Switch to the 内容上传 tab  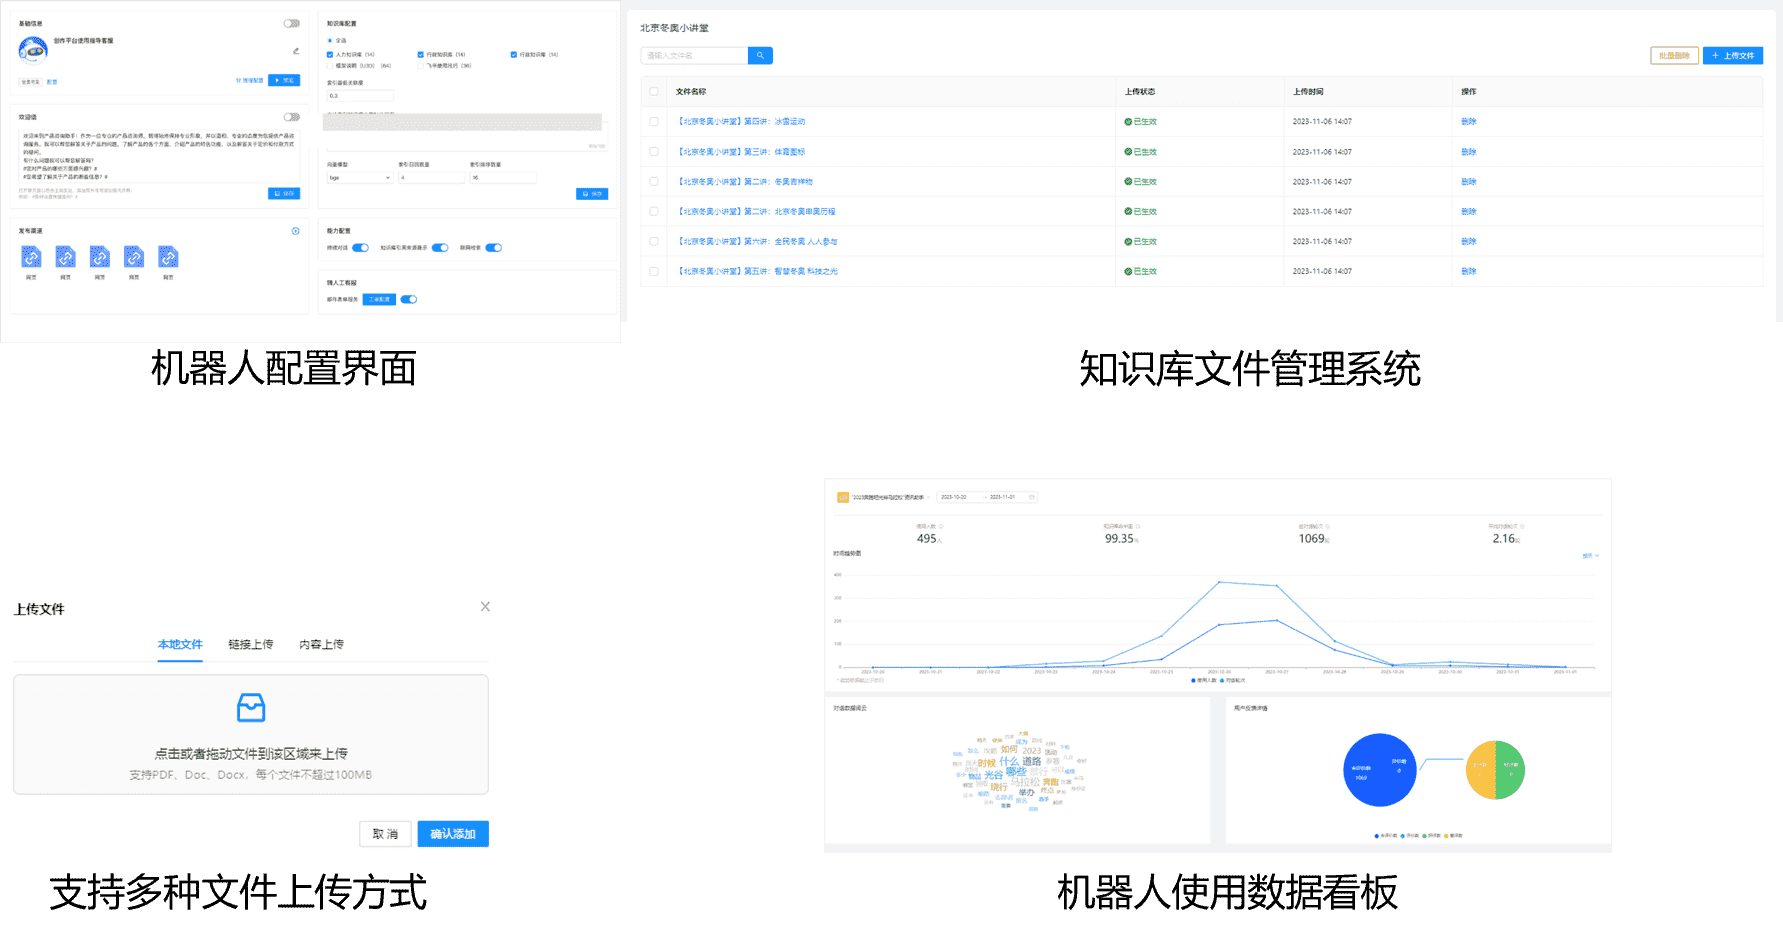tap(321, 645)
